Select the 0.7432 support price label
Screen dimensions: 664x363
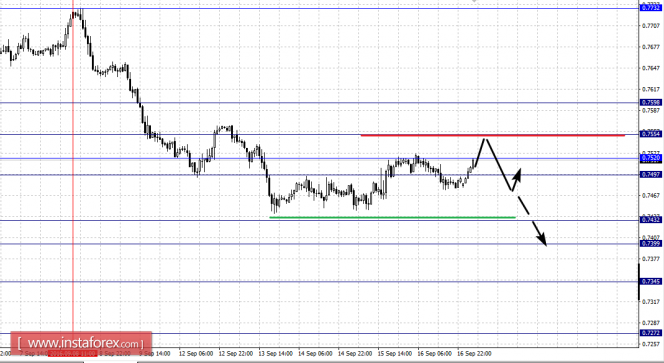650,219
